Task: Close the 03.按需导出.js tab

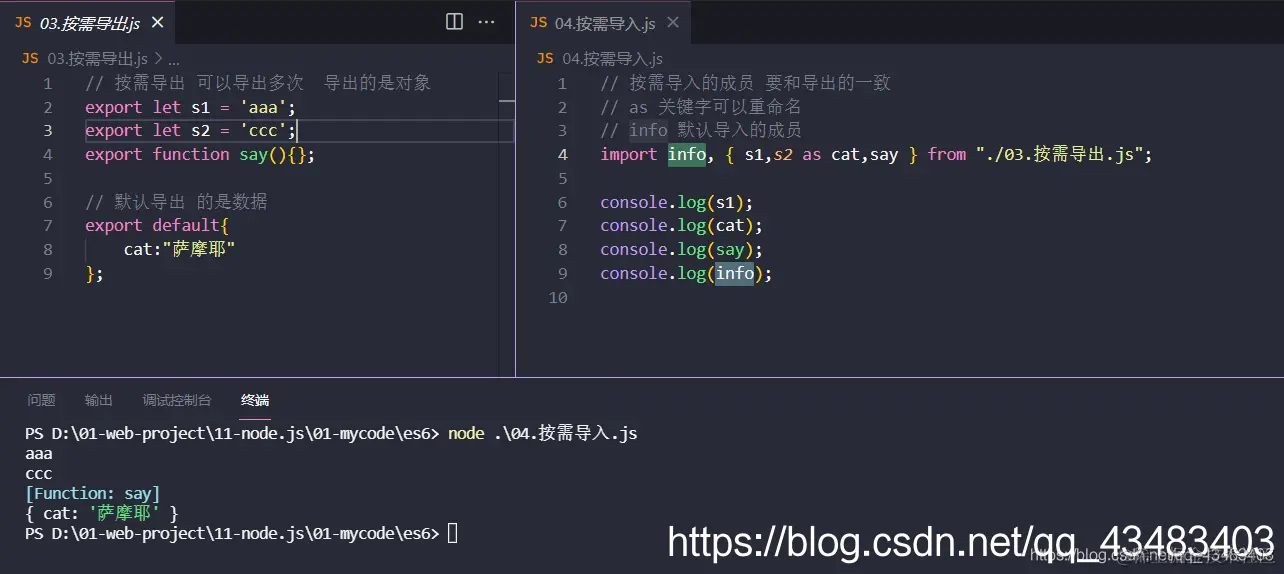Action: 158,22
